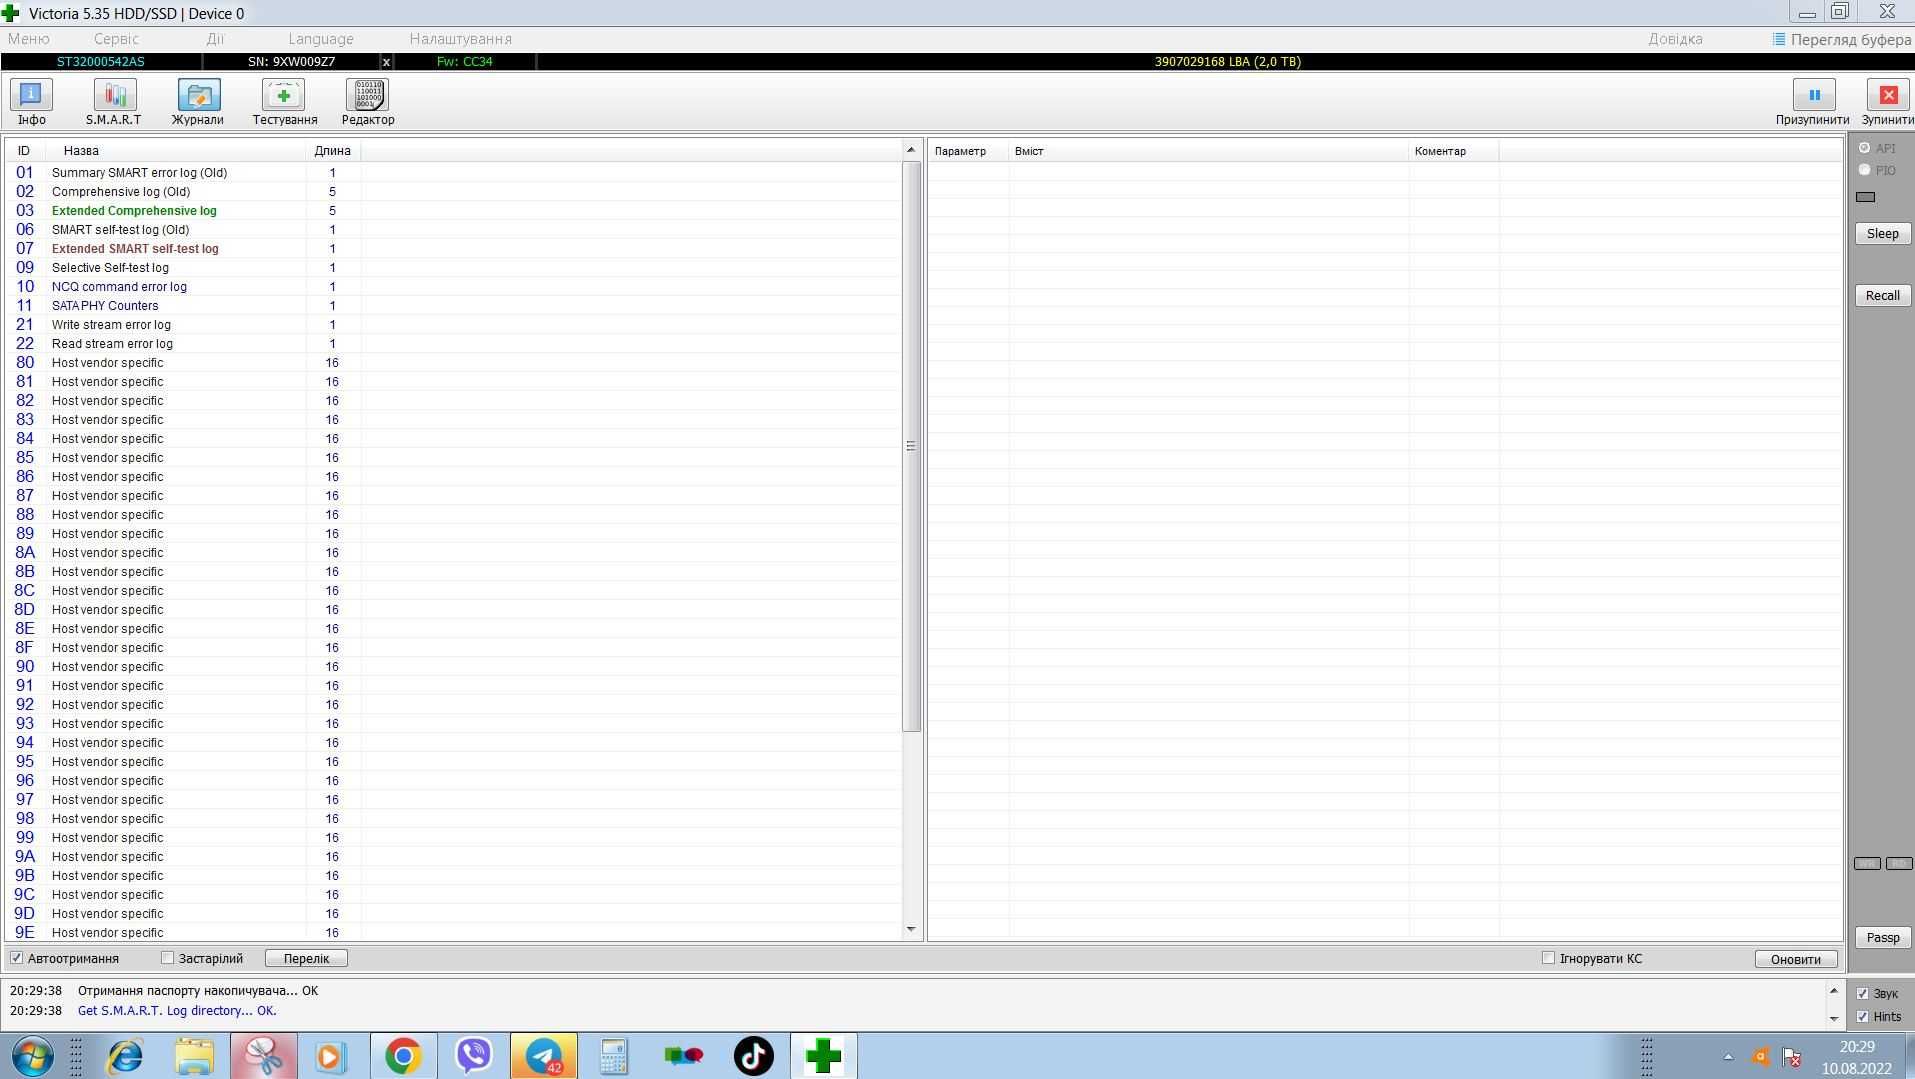Open the Дії menu
Image resolution: width=1915 pixels, height=1079 pixels.
215,39
